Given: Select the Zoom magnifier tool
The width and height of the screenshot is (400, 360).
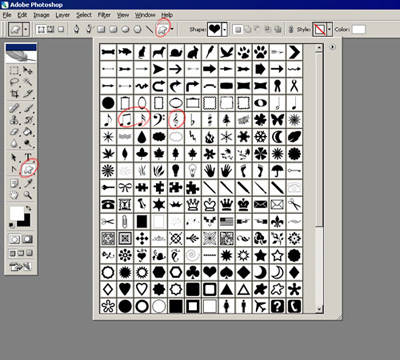Looking at the screenshot, I should (28, 195).
